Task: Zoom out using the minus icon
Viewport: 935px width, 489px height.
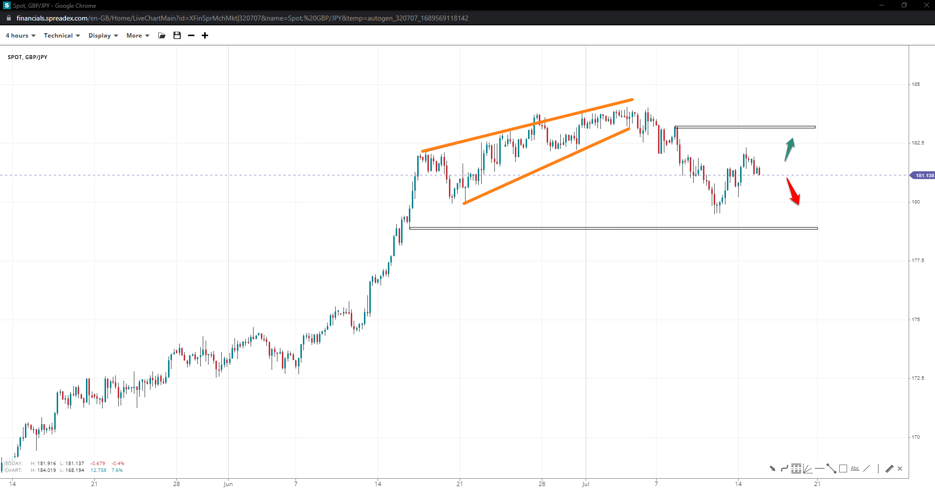Action: pos(191,36)
